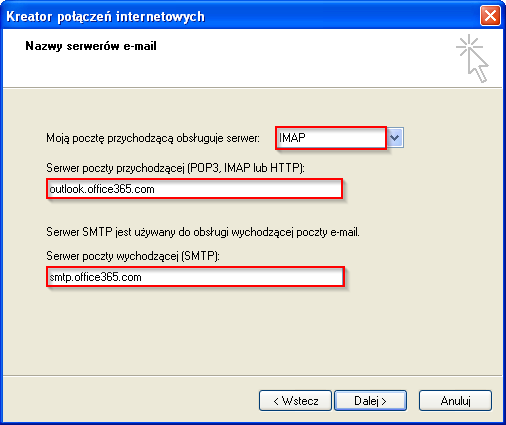Click the Moją pocztę przychodzącą obsługuje serwer label
The width and height of the screenshot is (506, 425).
click(x=153, y=138)
